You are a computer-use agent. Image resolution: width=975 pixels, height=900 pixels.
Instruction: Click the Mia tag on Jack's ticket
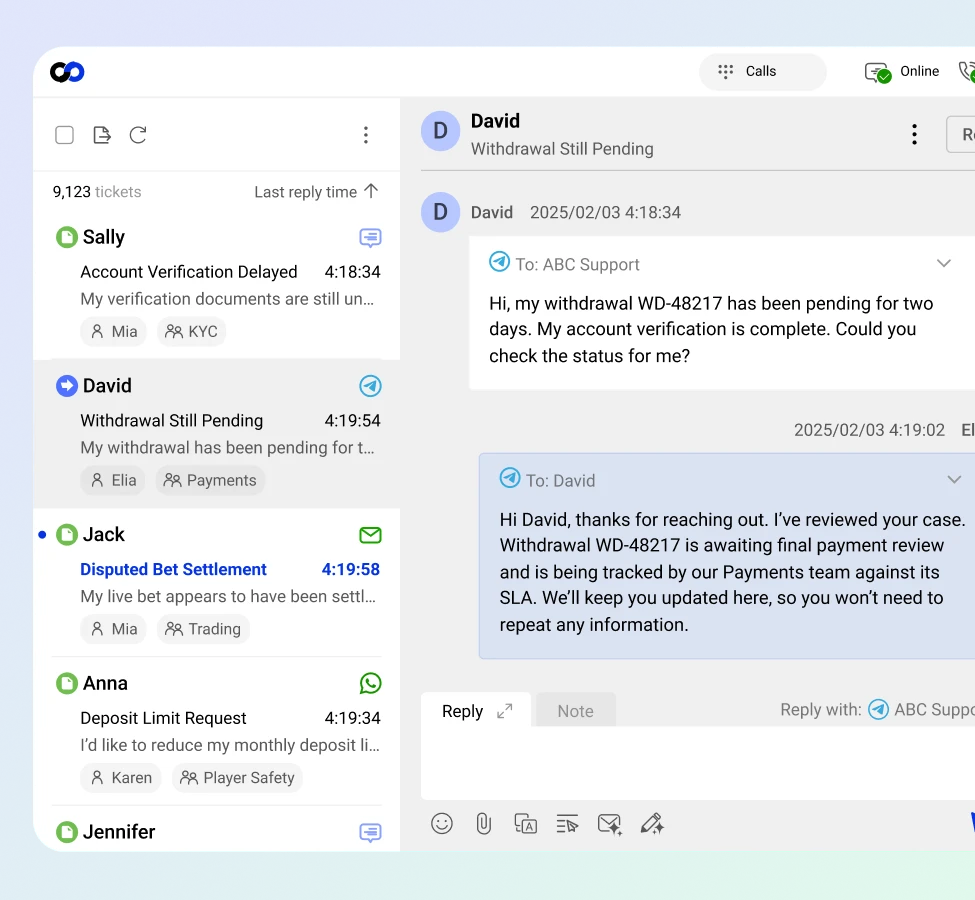[x=114, y=629]
